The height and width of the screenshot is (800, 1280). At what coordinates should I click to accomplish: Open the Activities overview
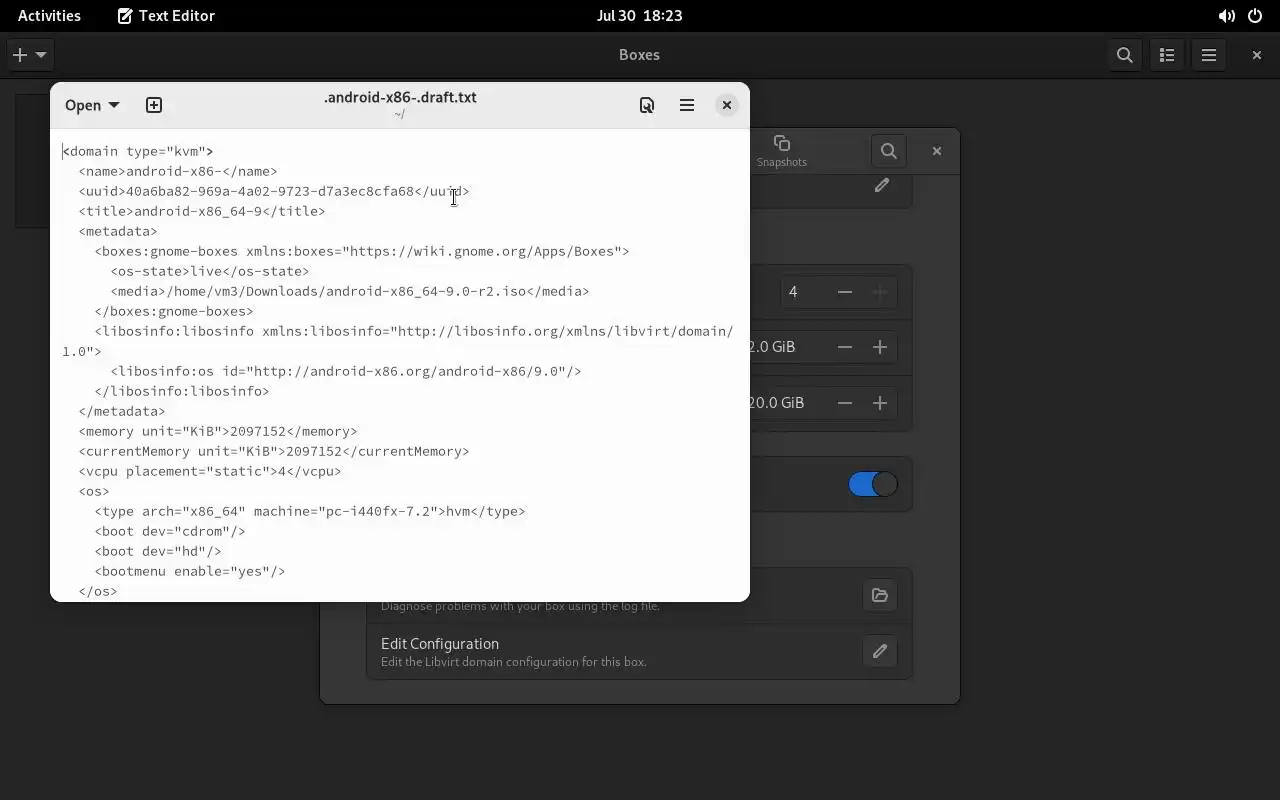click(x=49, y=16)
